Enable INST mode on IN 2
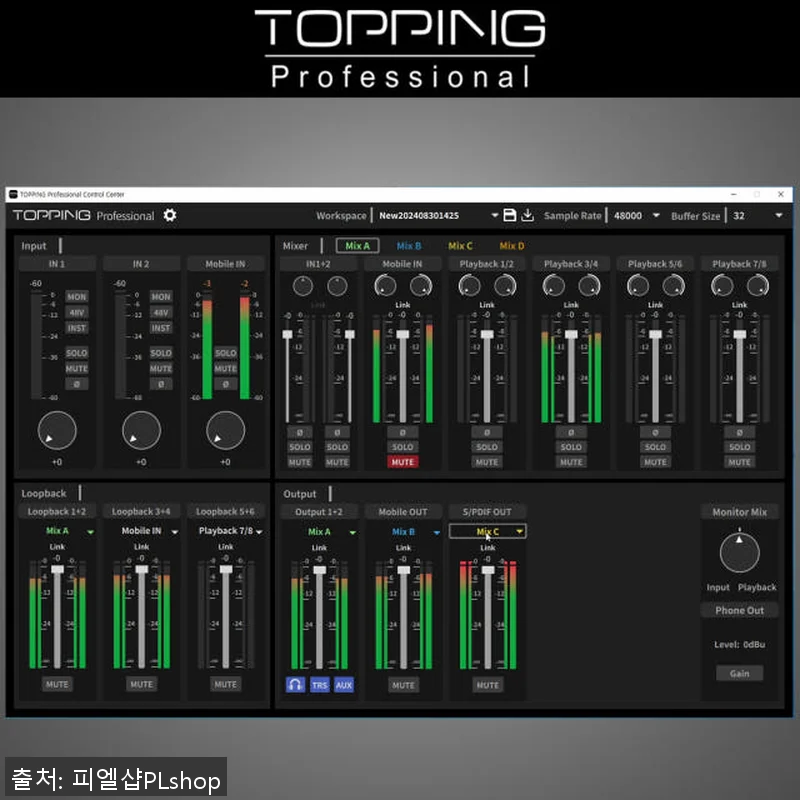The image size is (800, 800). coord(161,328)
